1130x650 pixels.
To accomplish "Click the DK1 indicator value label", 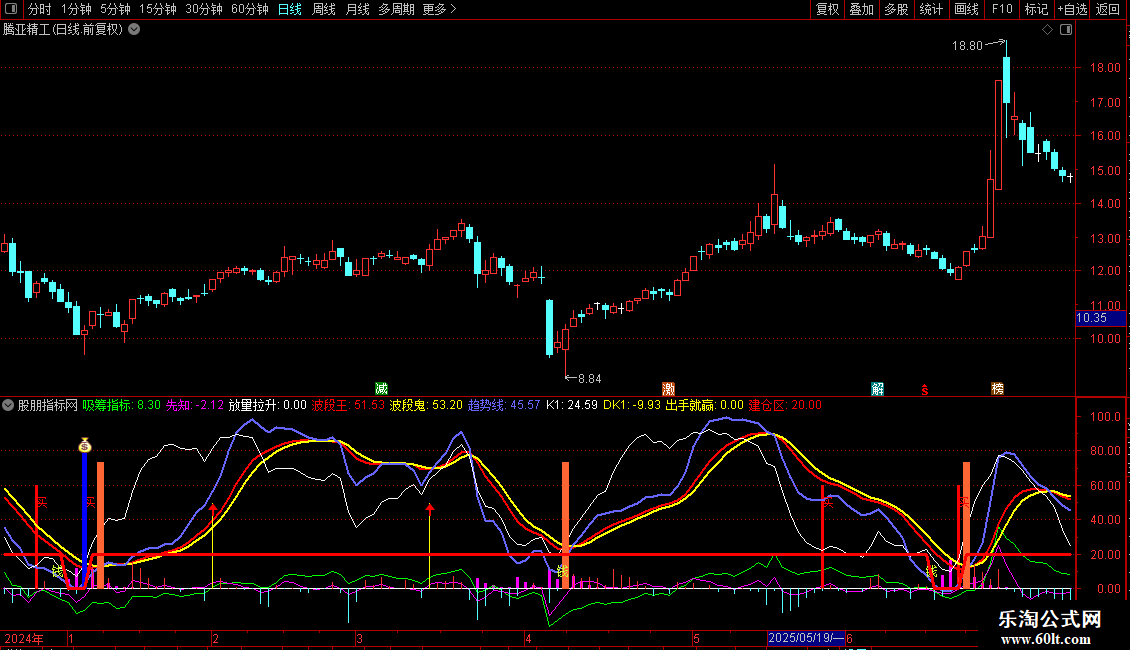I will click(x=631, y=405).
